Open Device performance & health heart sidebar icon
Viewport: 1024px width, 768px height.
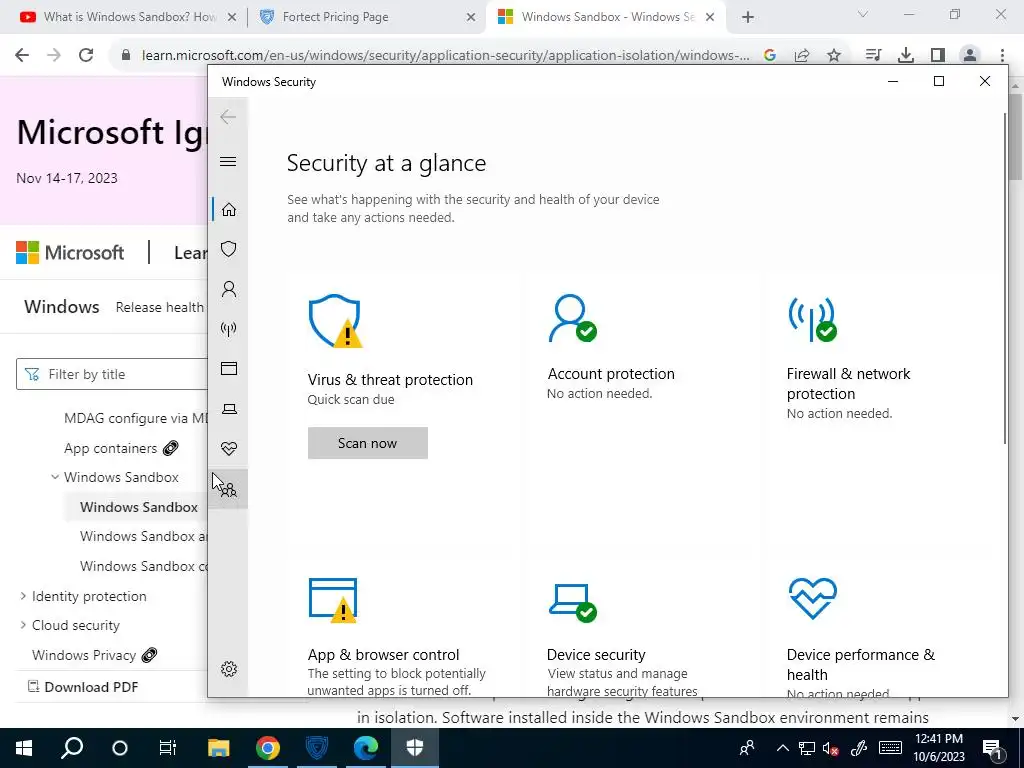tap(229, 449)
